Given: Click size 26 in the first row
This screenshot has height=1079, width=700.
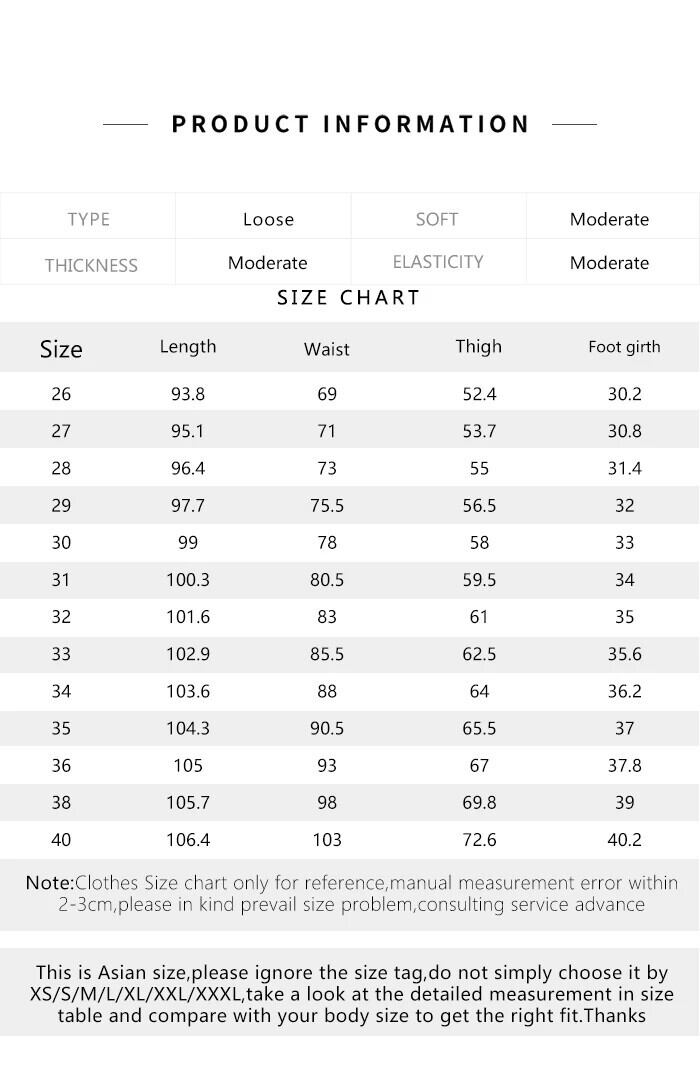Looking at the screenshot, I should click(x=61, y=394).
